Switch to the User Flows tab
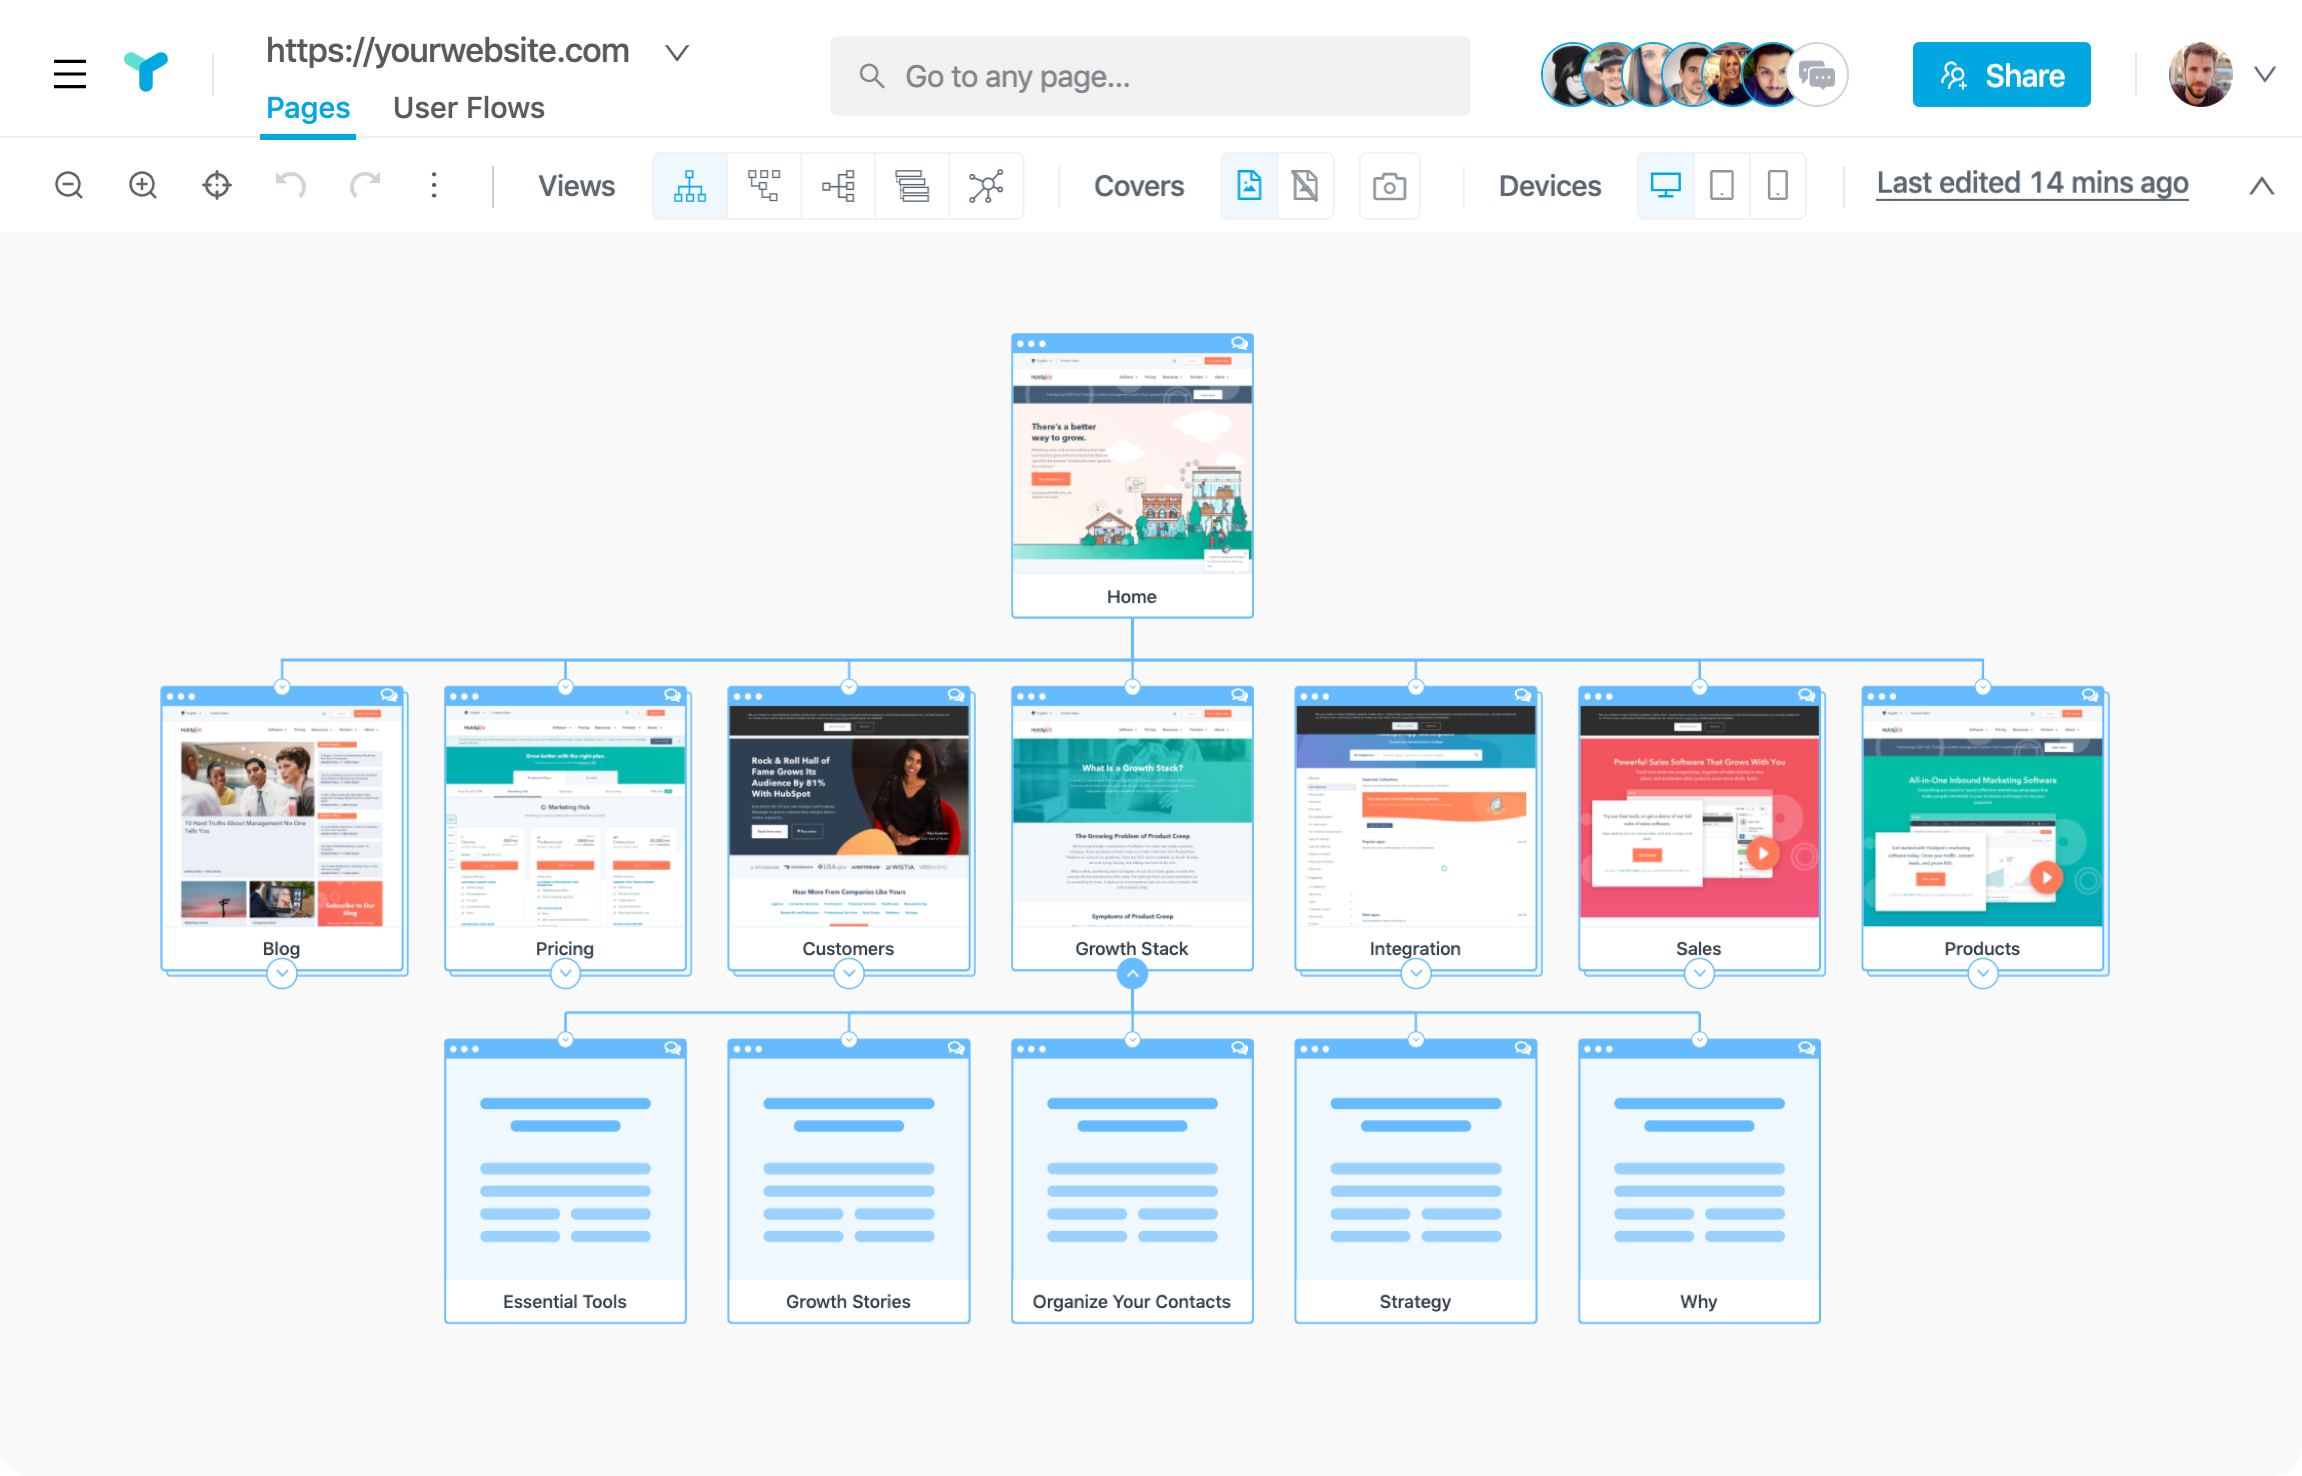 (468, 108)
